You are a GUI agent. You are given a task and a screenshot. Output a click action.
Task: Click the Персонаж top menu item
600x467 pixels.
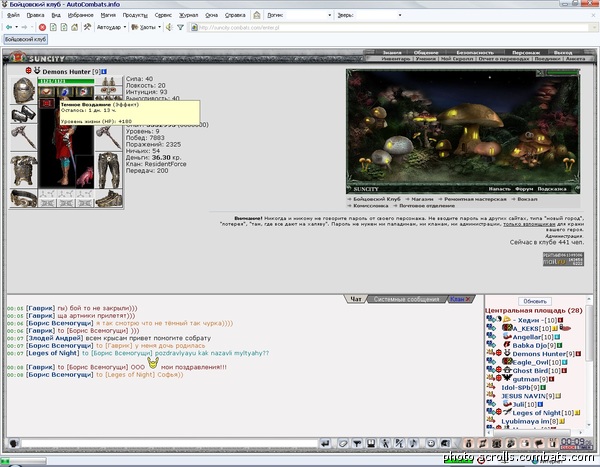[526, 52]
